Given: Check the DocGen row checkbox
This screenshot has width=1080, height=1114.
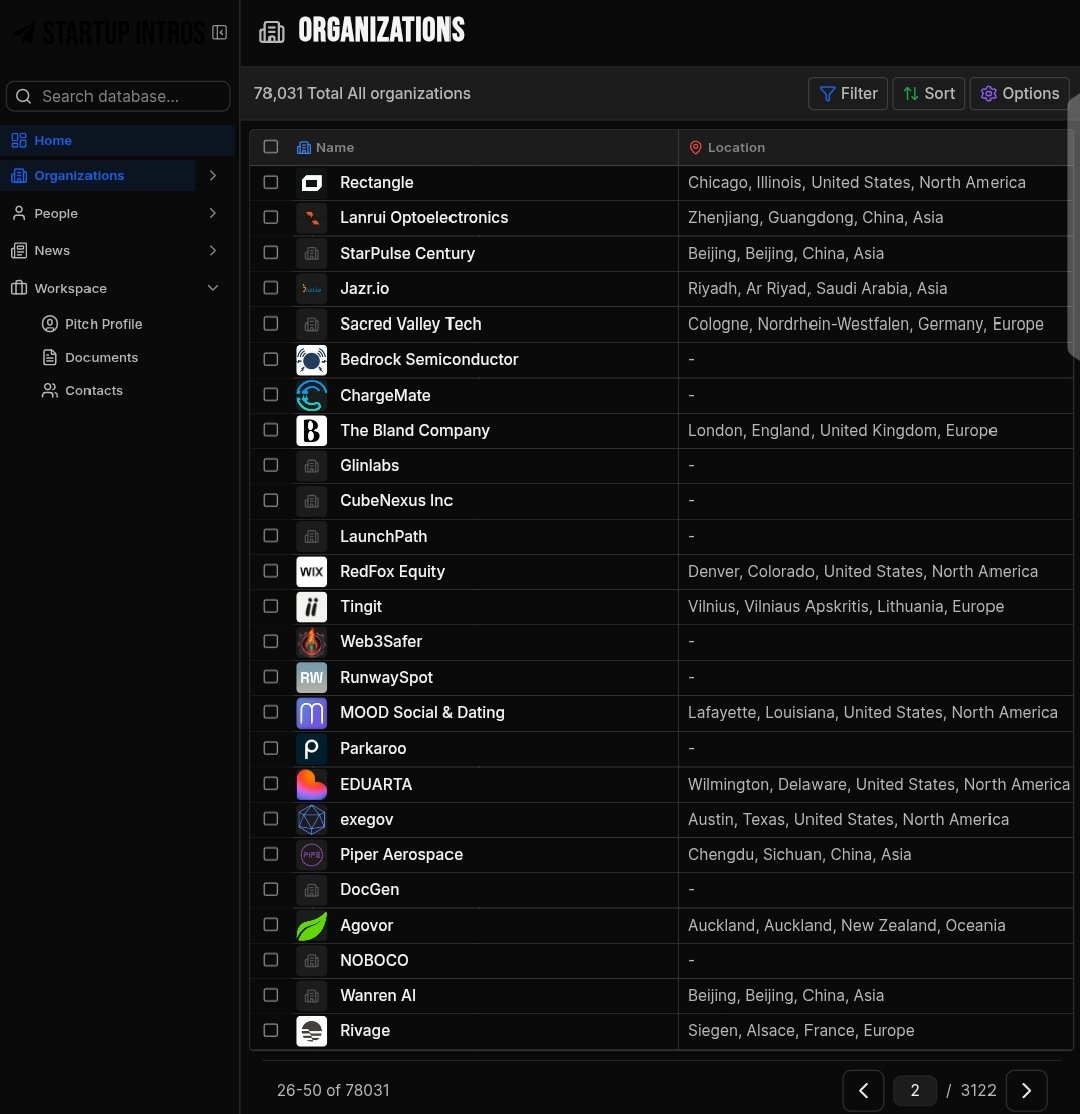Looking at the screenshot, I should [271, 889].
